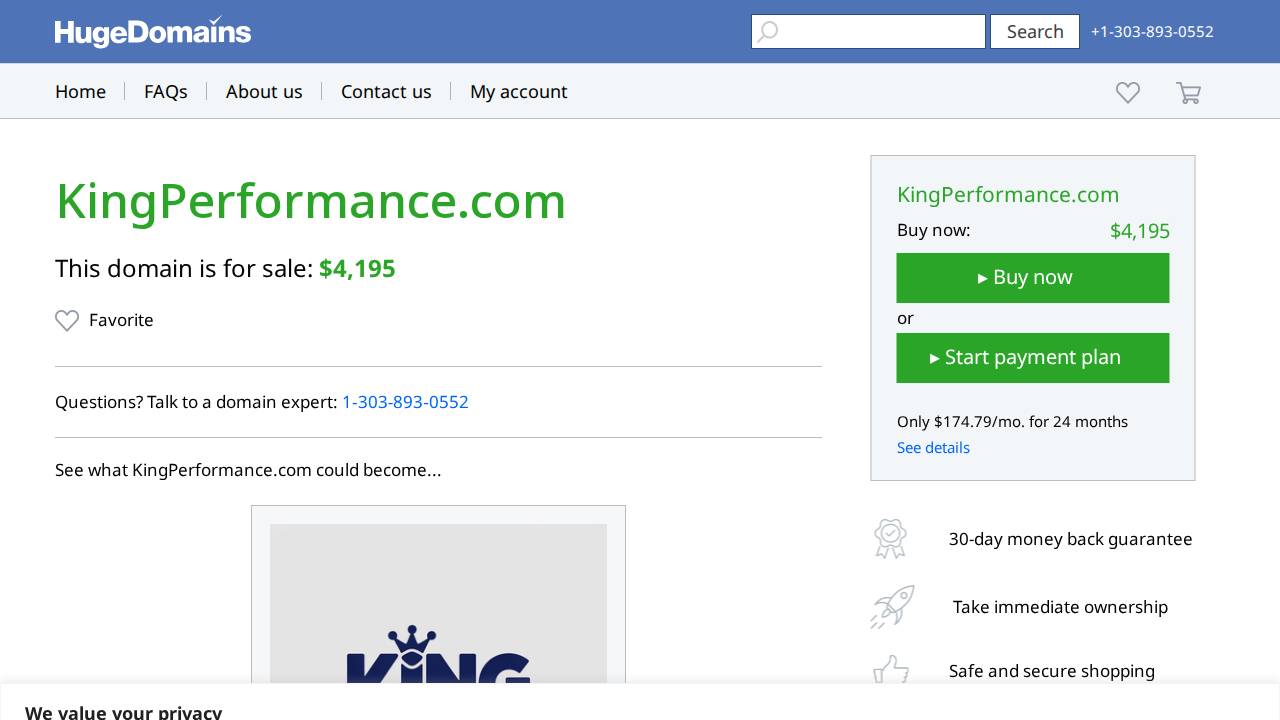Open About us page
Screen dimensions: 1280x720
(264, 91)
